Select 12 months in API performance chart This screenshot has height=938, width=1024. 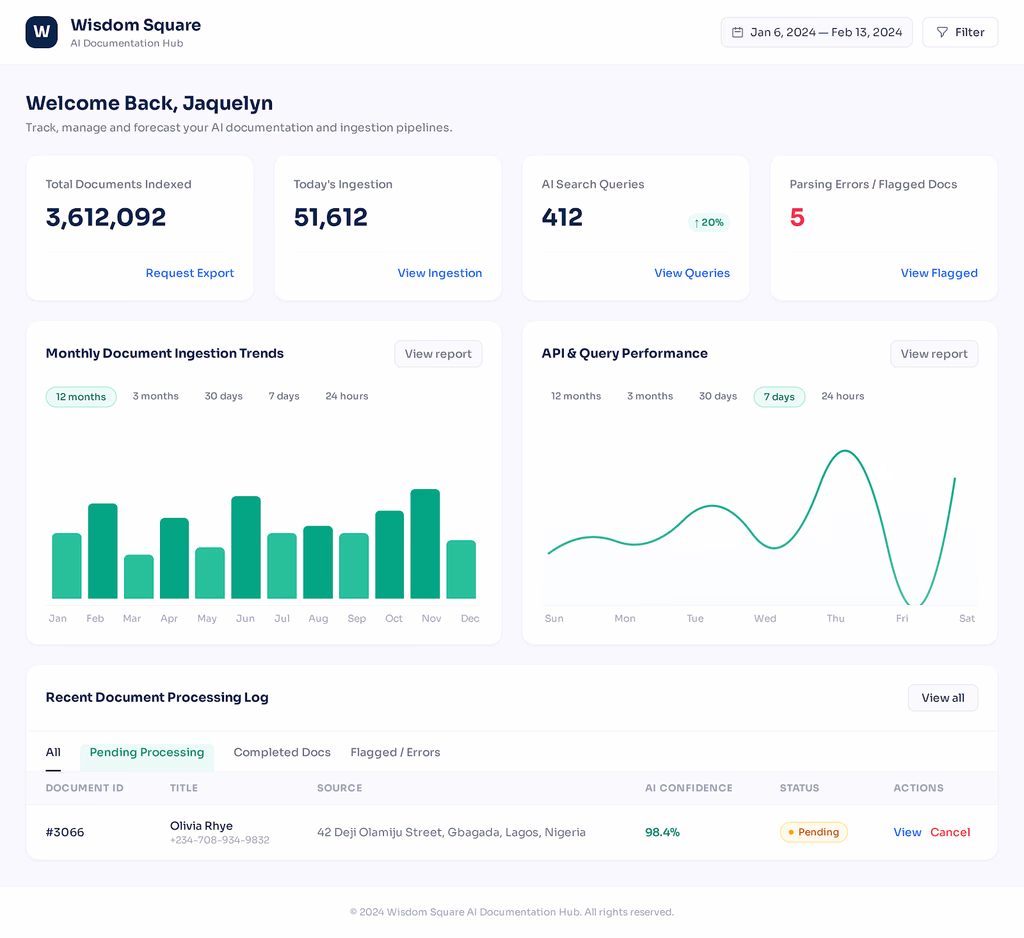[x=576, y=396]
